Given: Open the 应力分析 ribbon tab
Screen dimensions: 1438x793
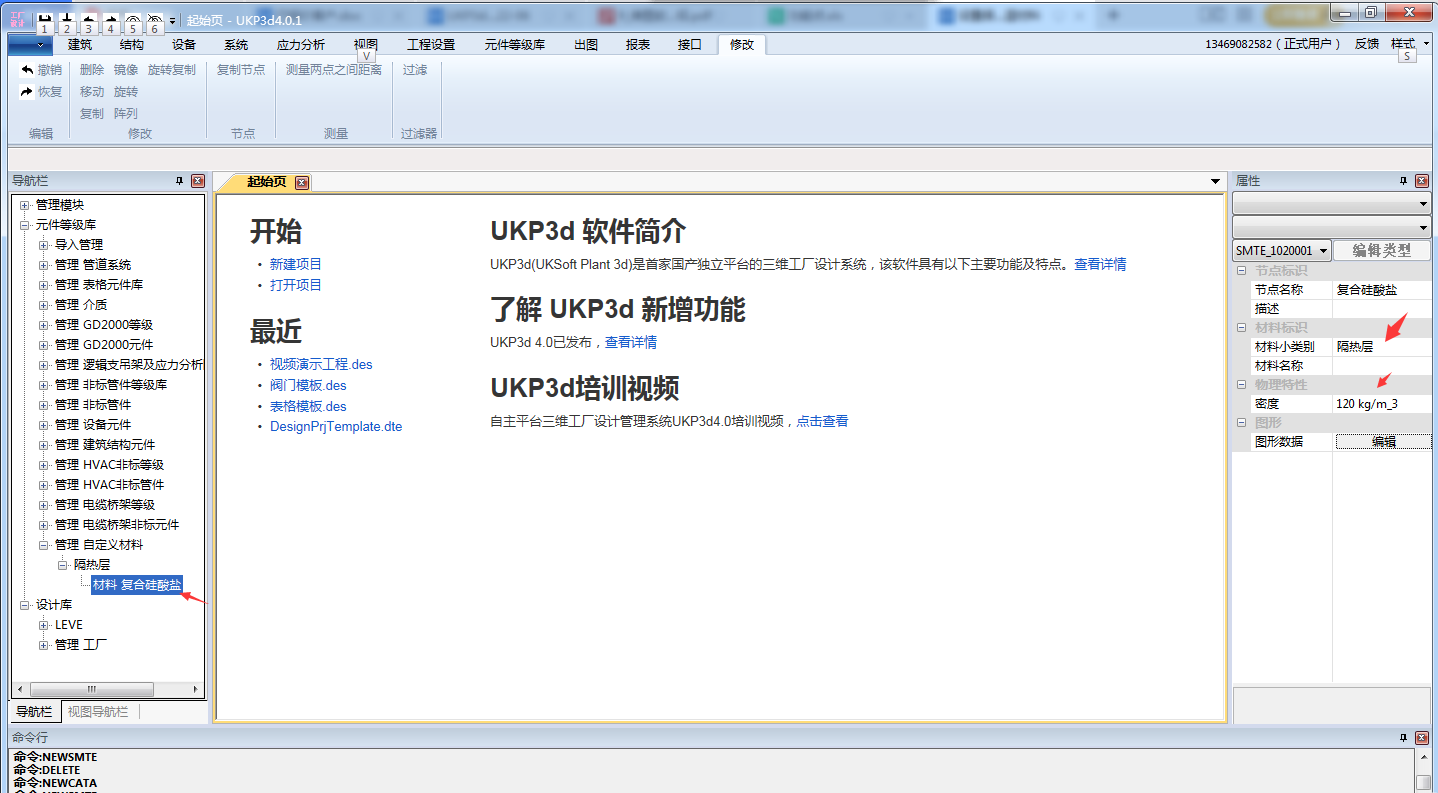Looking at the screenshot, I should [300, 44].
